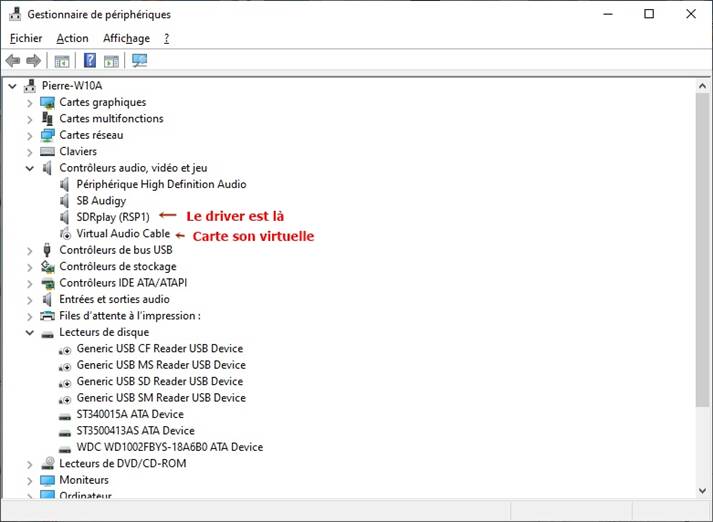The height and width of the screenshot is (522, 713).
Task: Open the Action menu
Action: [x=72, y=38]
